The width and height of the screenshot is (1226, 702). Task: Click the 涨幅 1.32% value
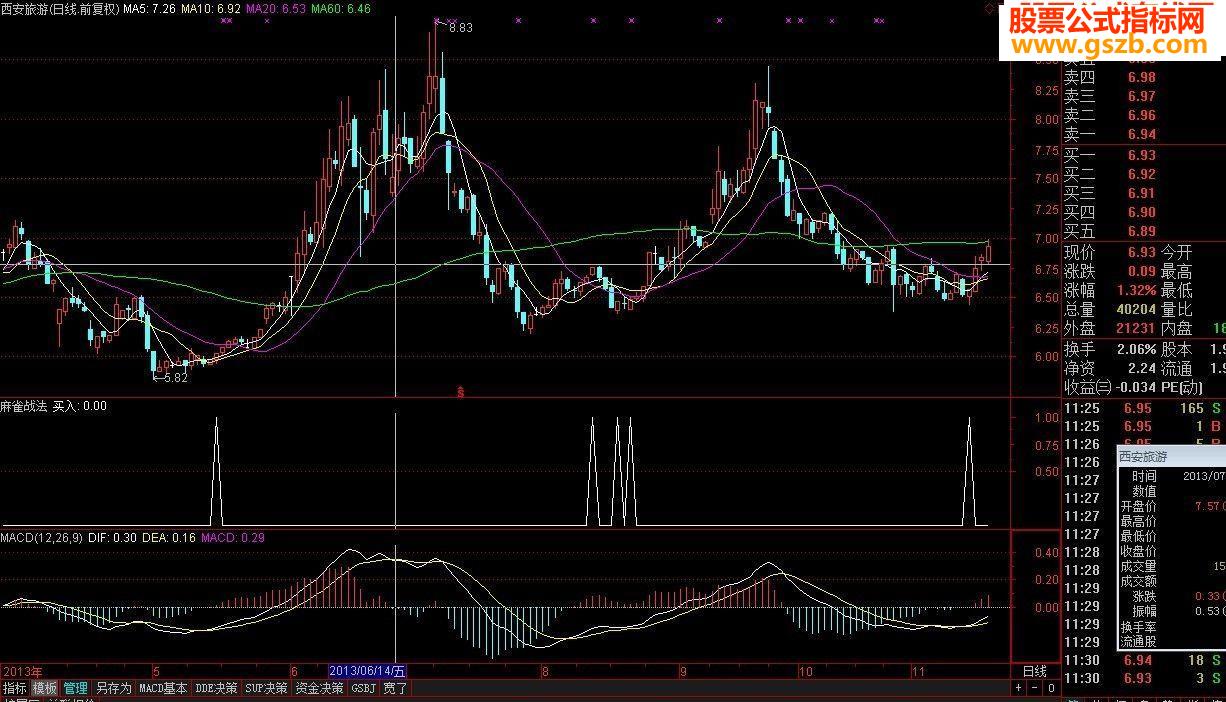(x=1137, y=290)
